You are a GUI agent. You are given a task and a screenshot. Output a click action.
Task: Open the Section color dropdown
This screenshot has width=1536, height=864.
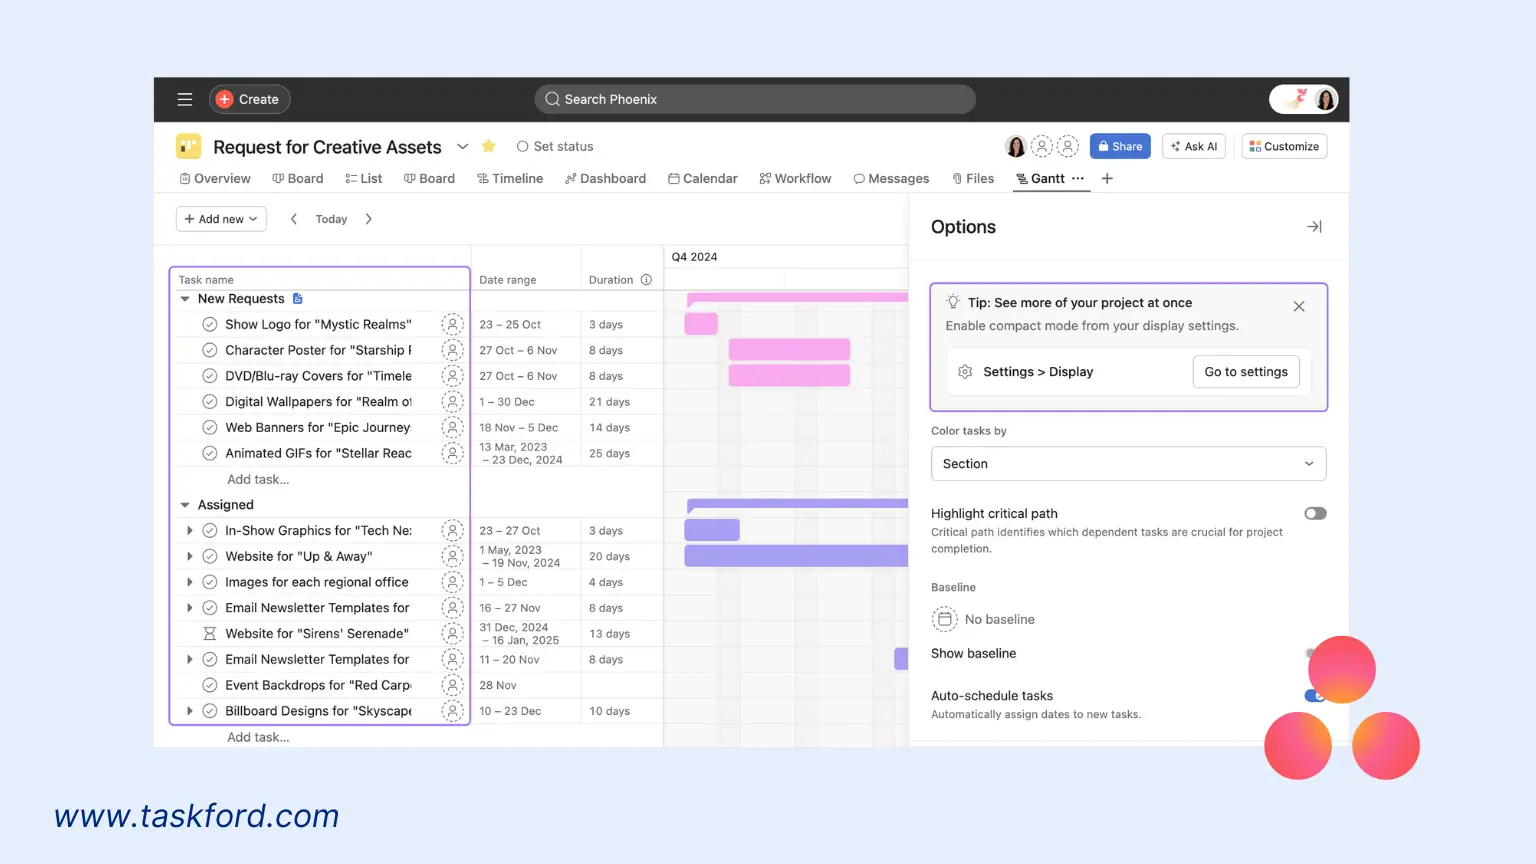tap(1128, 463)
